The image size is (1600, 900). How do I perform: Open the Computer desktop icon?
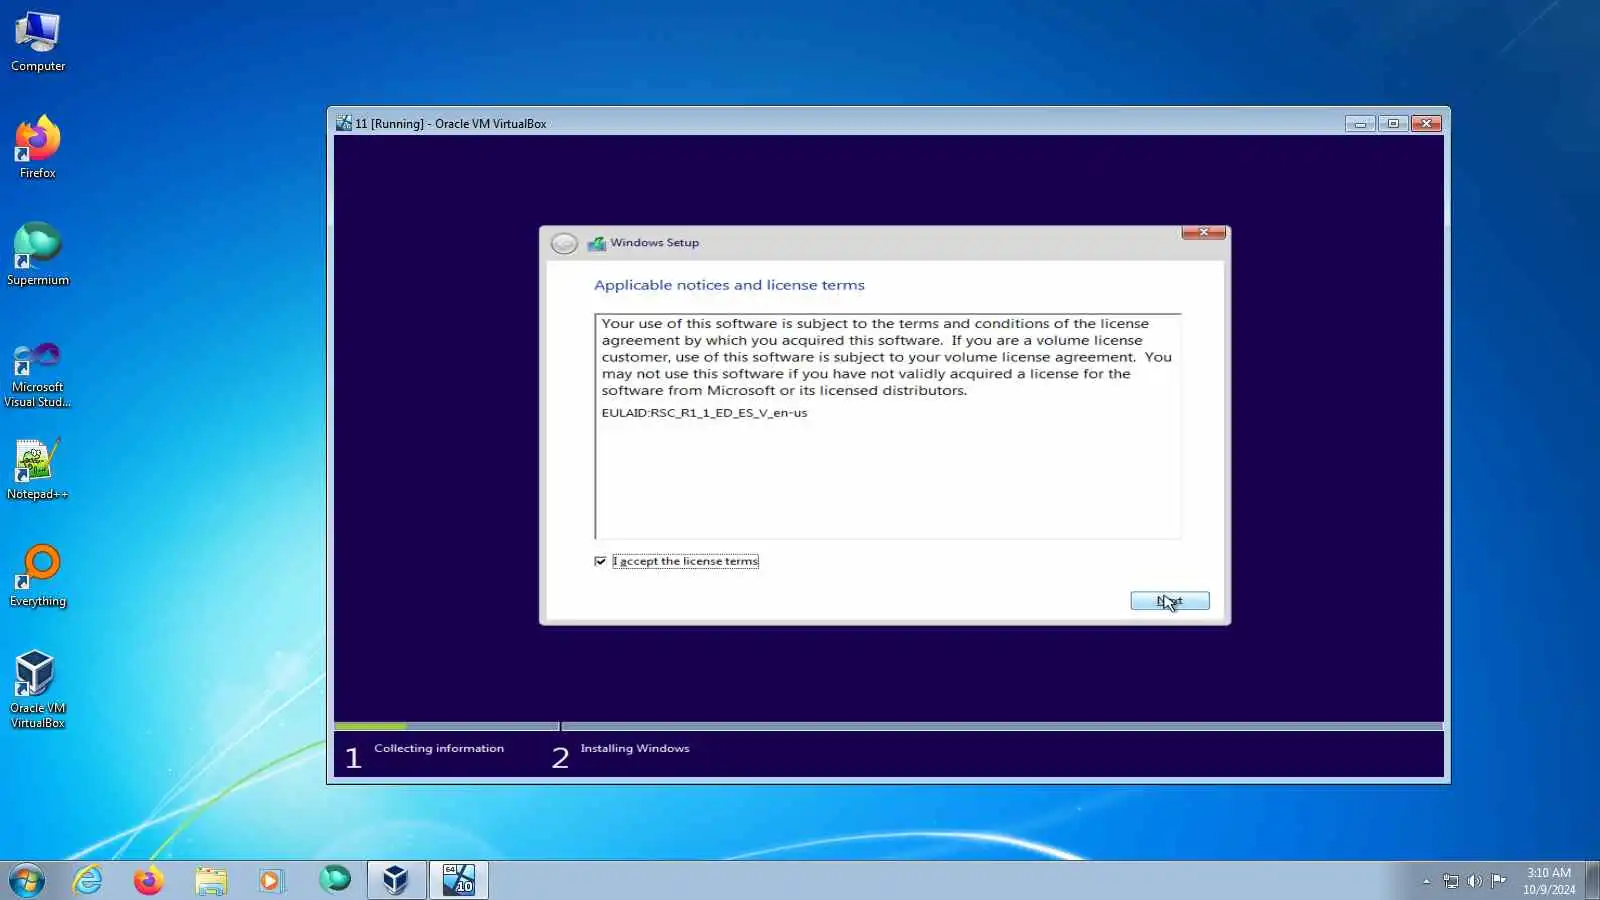click(38, 42)
